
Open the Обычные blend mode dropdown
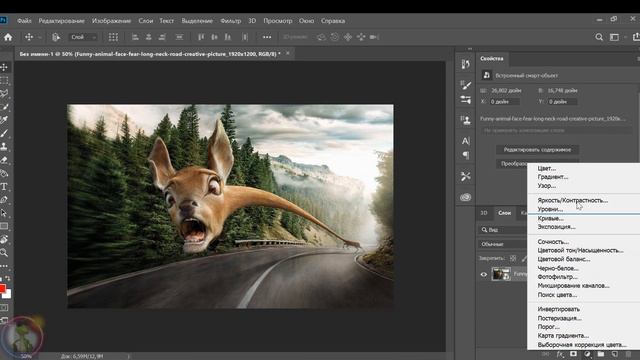[502, 244]
